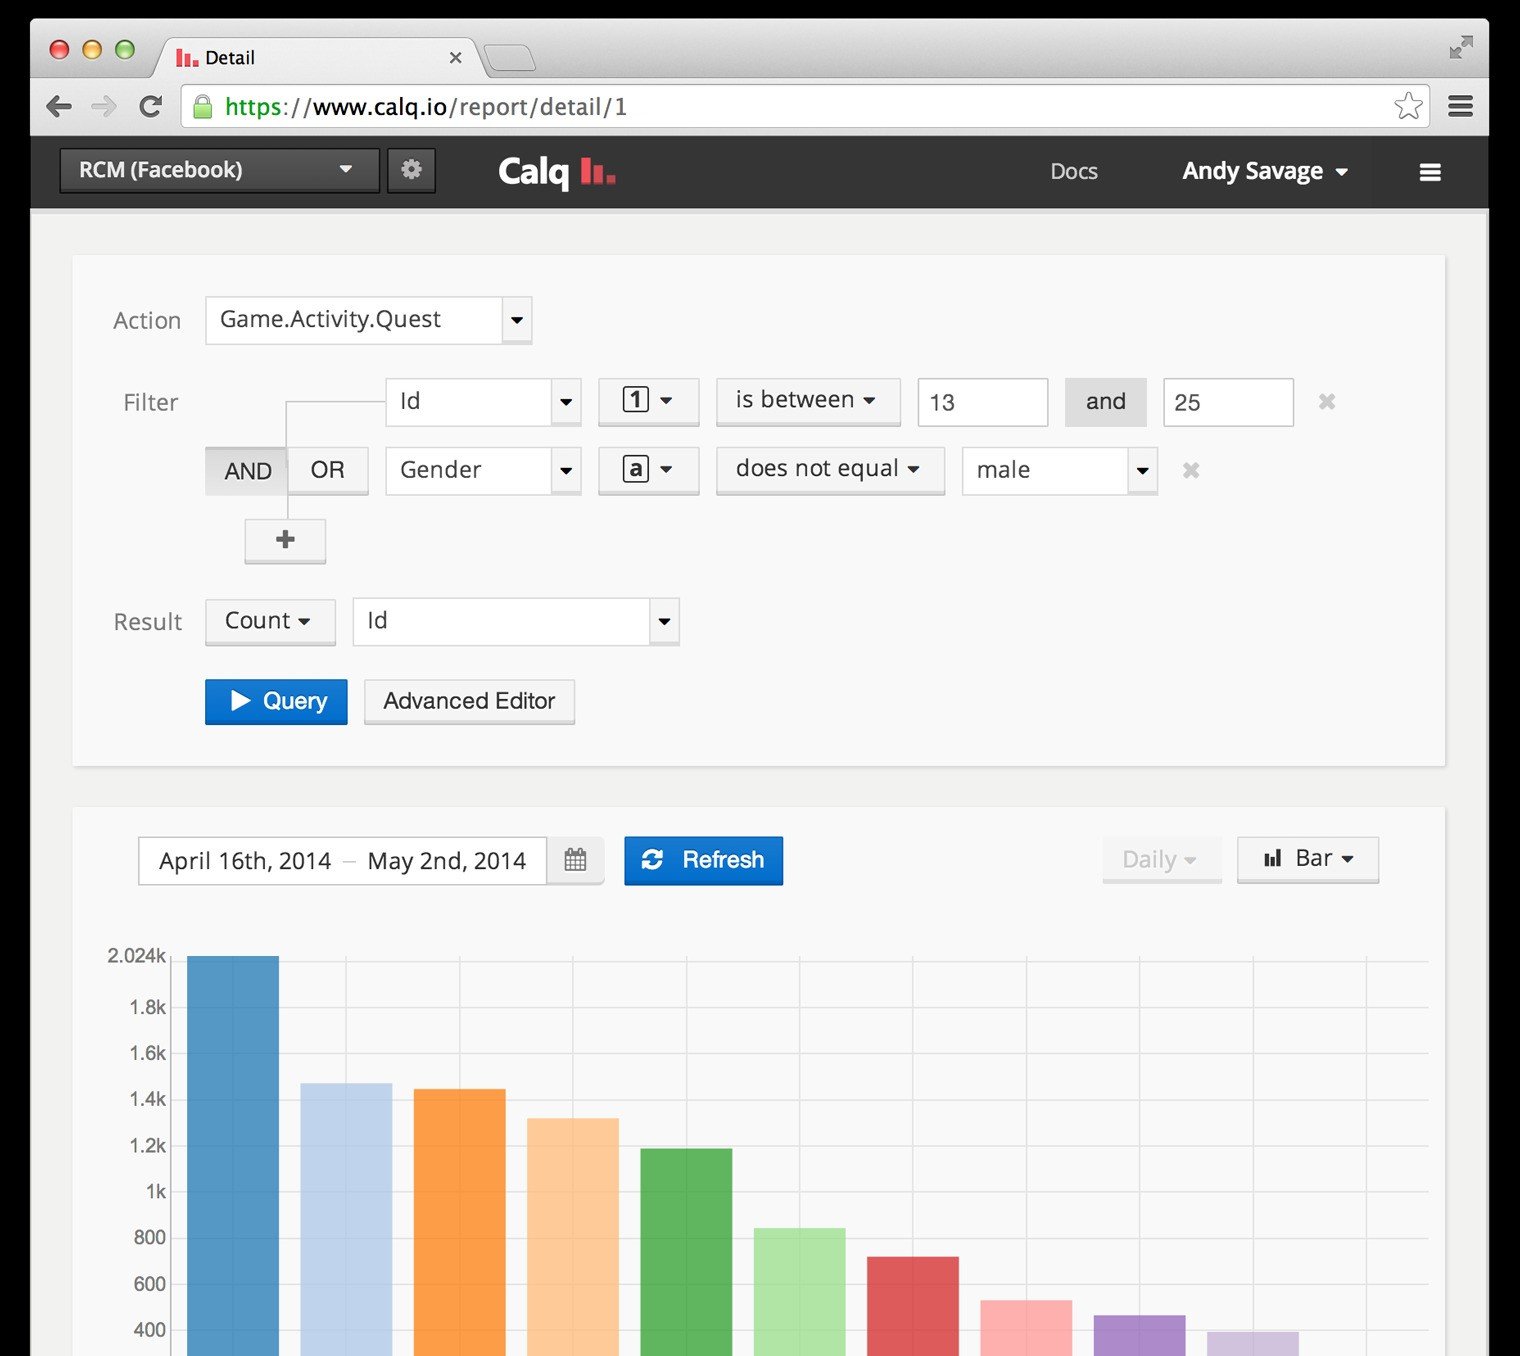Open the hamburger menu in Calq header

click(1430, 172)
